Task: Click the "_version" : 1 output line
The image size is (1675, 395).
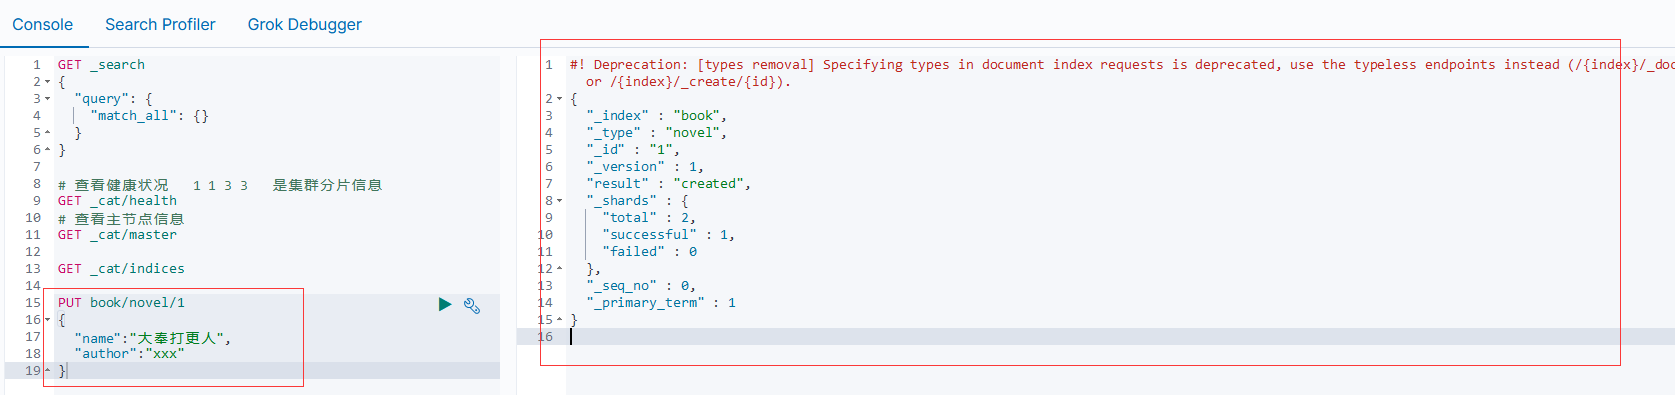Action: (644, 167)
